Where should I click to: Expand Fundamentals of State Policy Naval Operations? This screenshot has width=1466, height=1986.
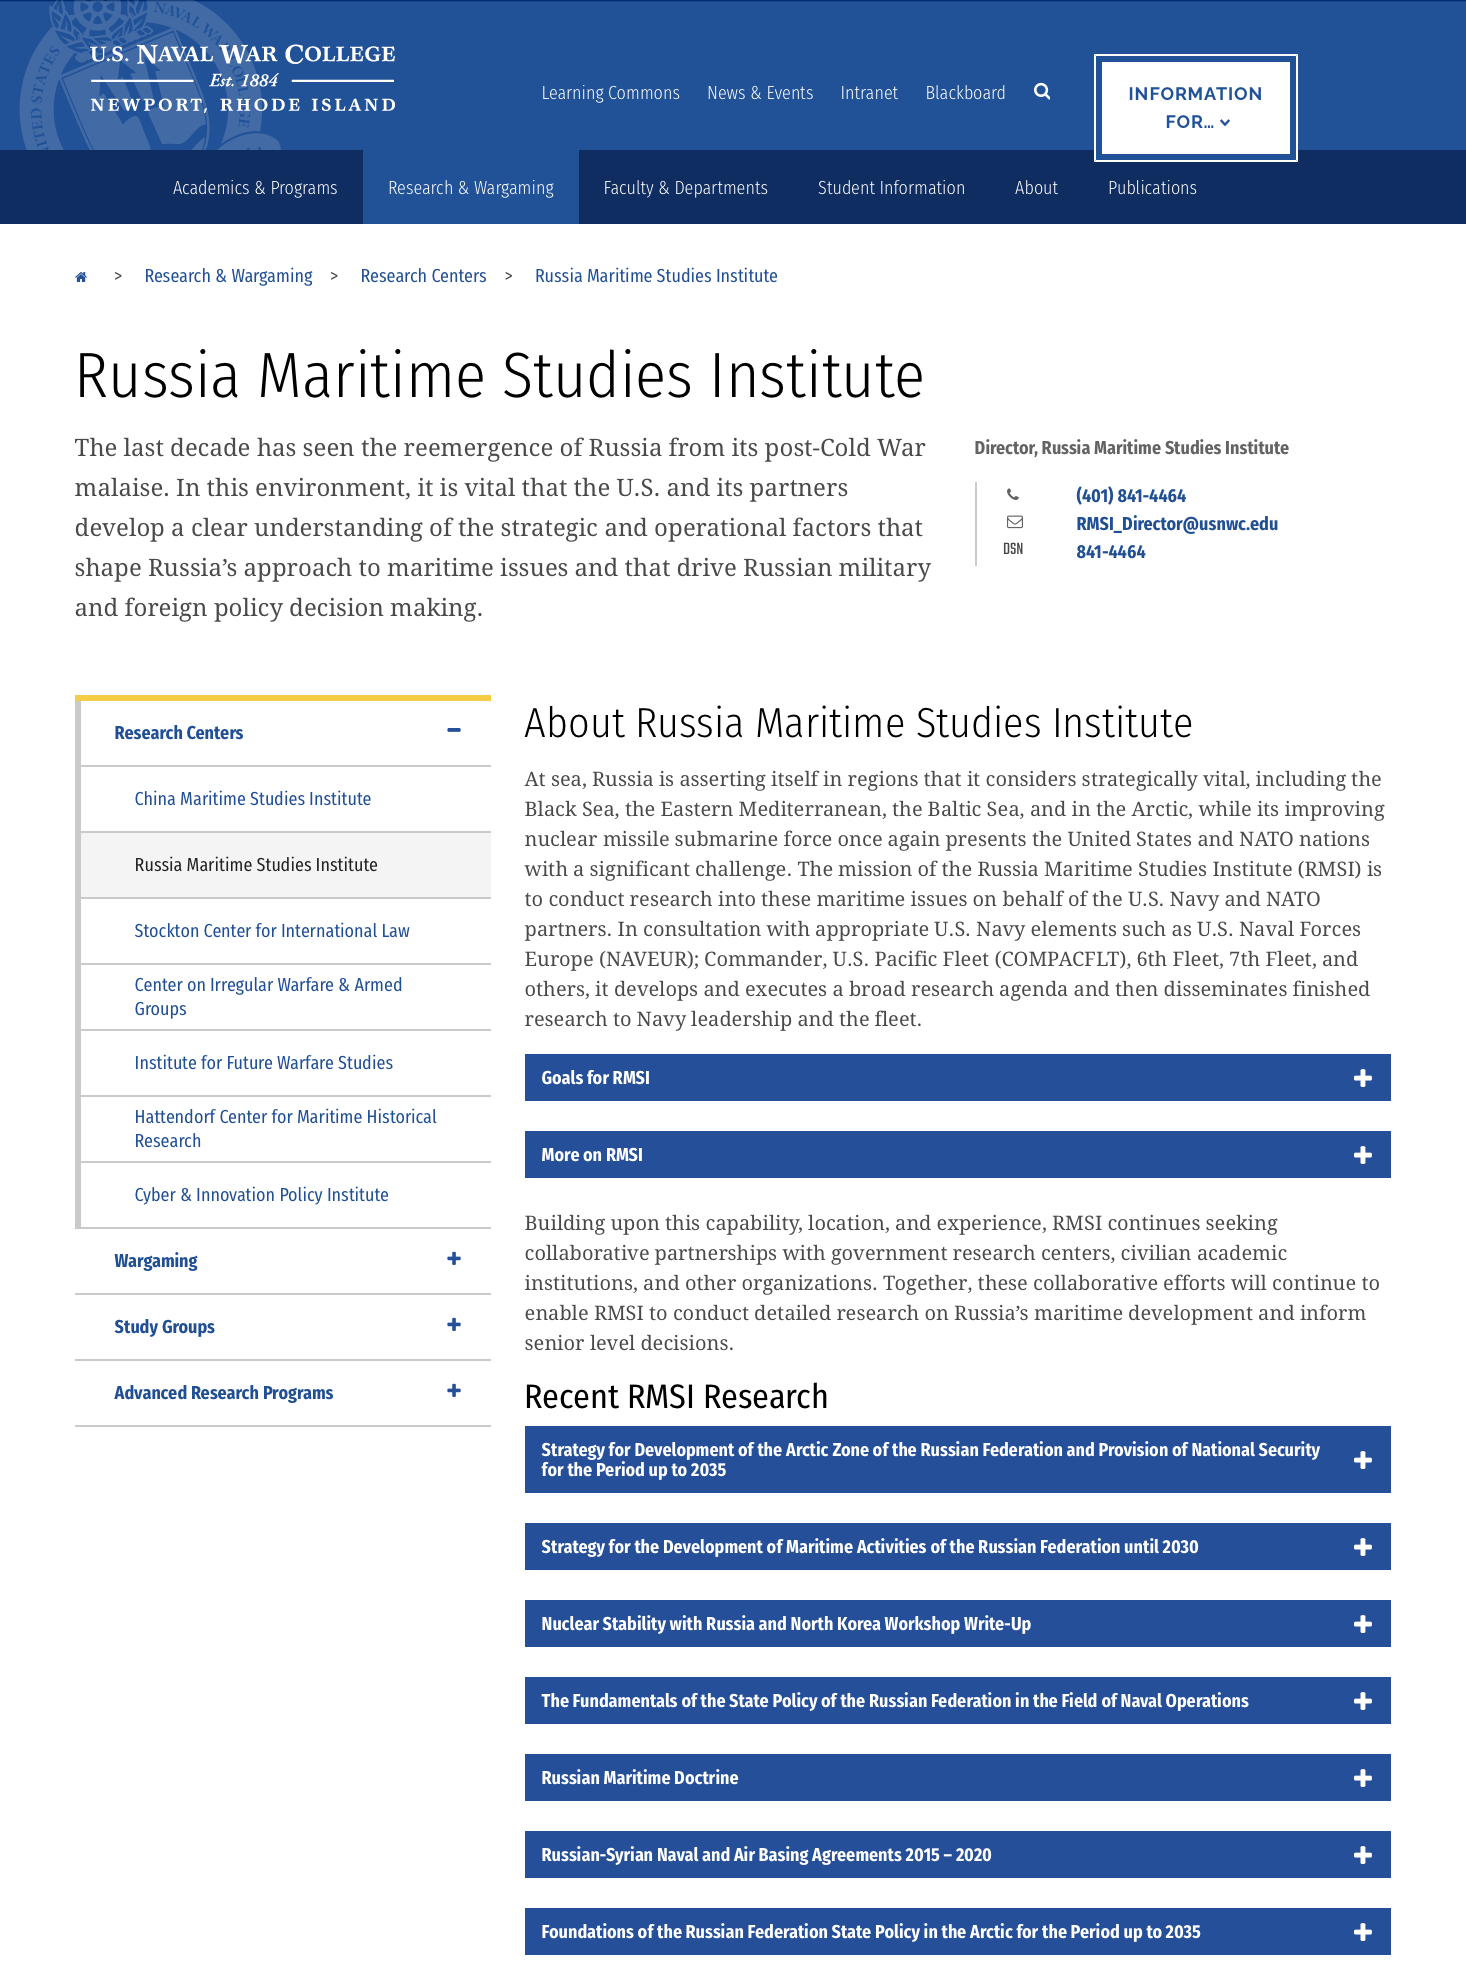[957, 1701]
